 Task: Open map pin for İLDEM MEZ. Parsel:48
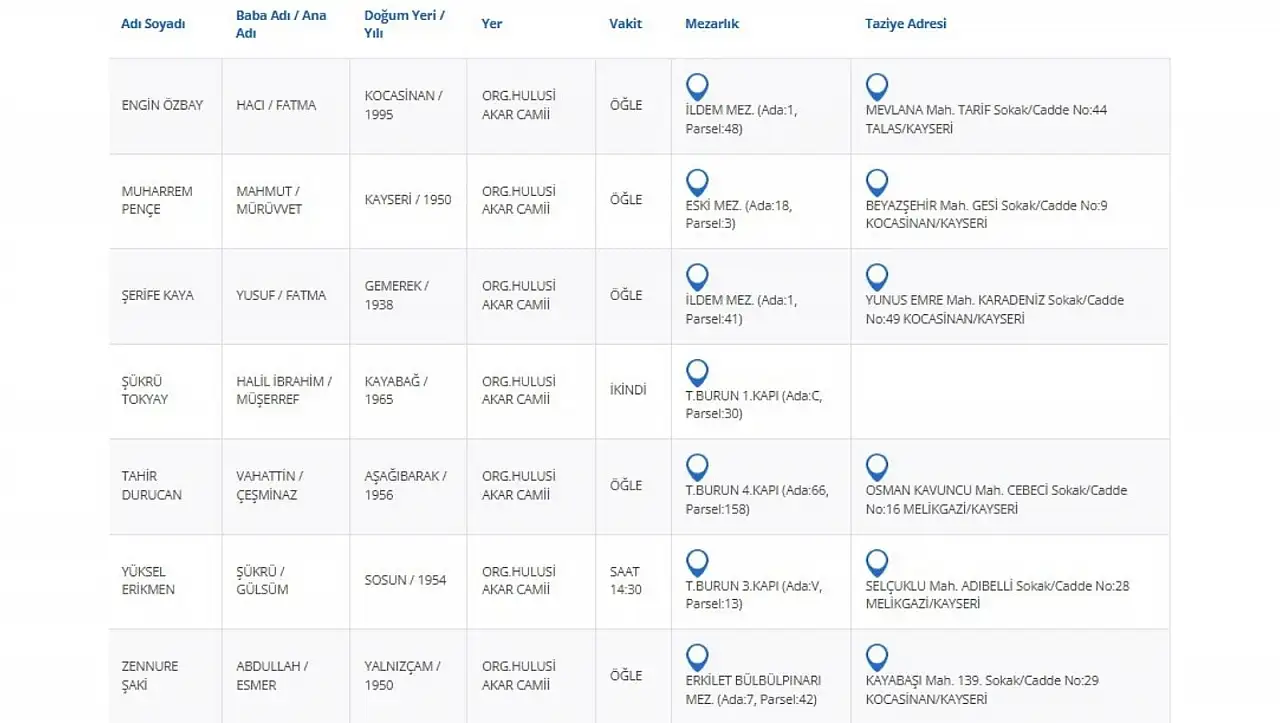[697, 87]
